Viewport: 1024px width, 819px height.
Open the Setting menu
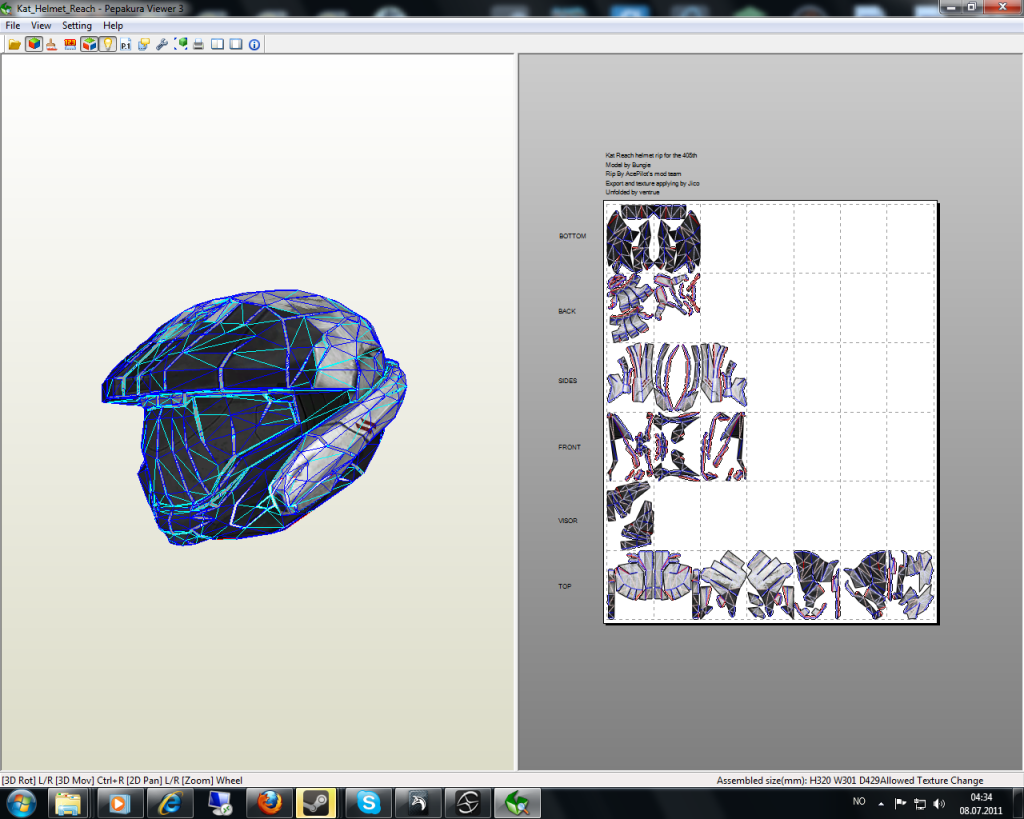coord(76,25)
